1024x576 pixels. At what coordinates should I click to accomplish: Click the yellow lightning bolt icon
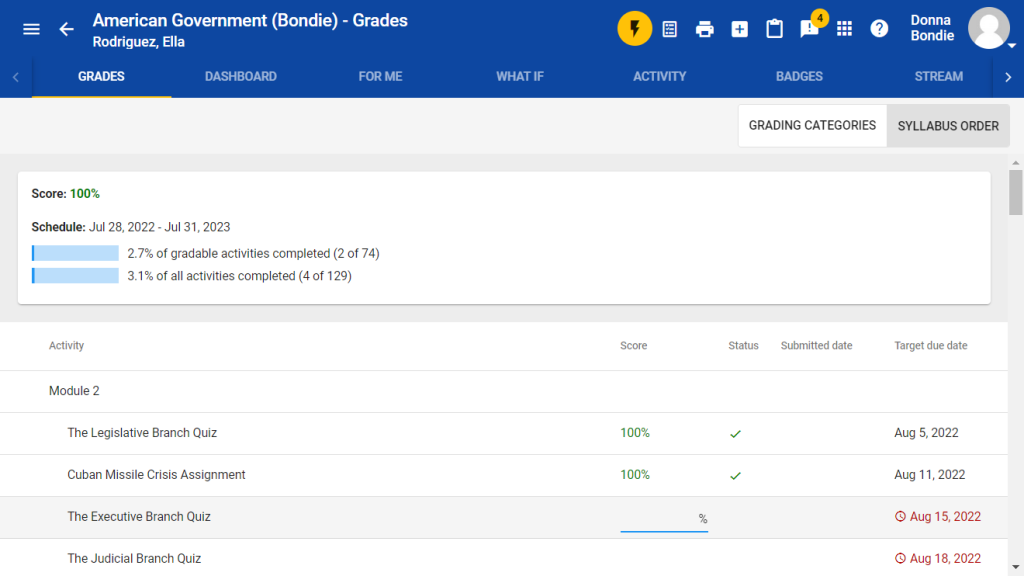point(634,29)
